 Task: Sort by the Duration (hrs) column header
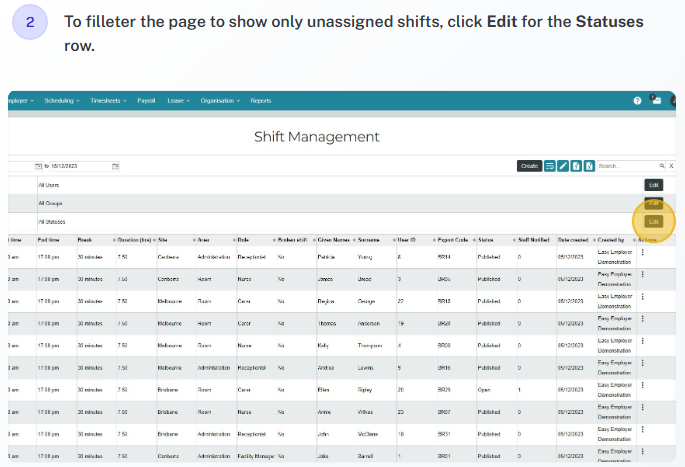[134, 240]
